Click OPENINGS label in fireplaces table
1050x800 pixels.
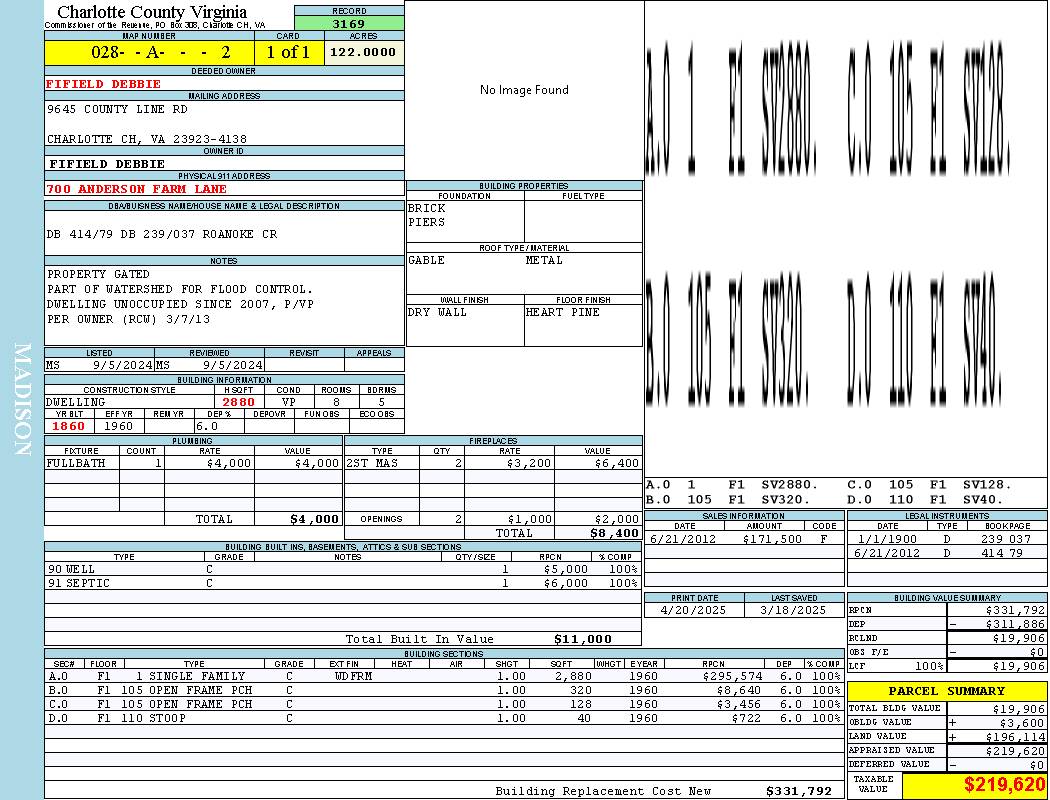pos(381,519)
